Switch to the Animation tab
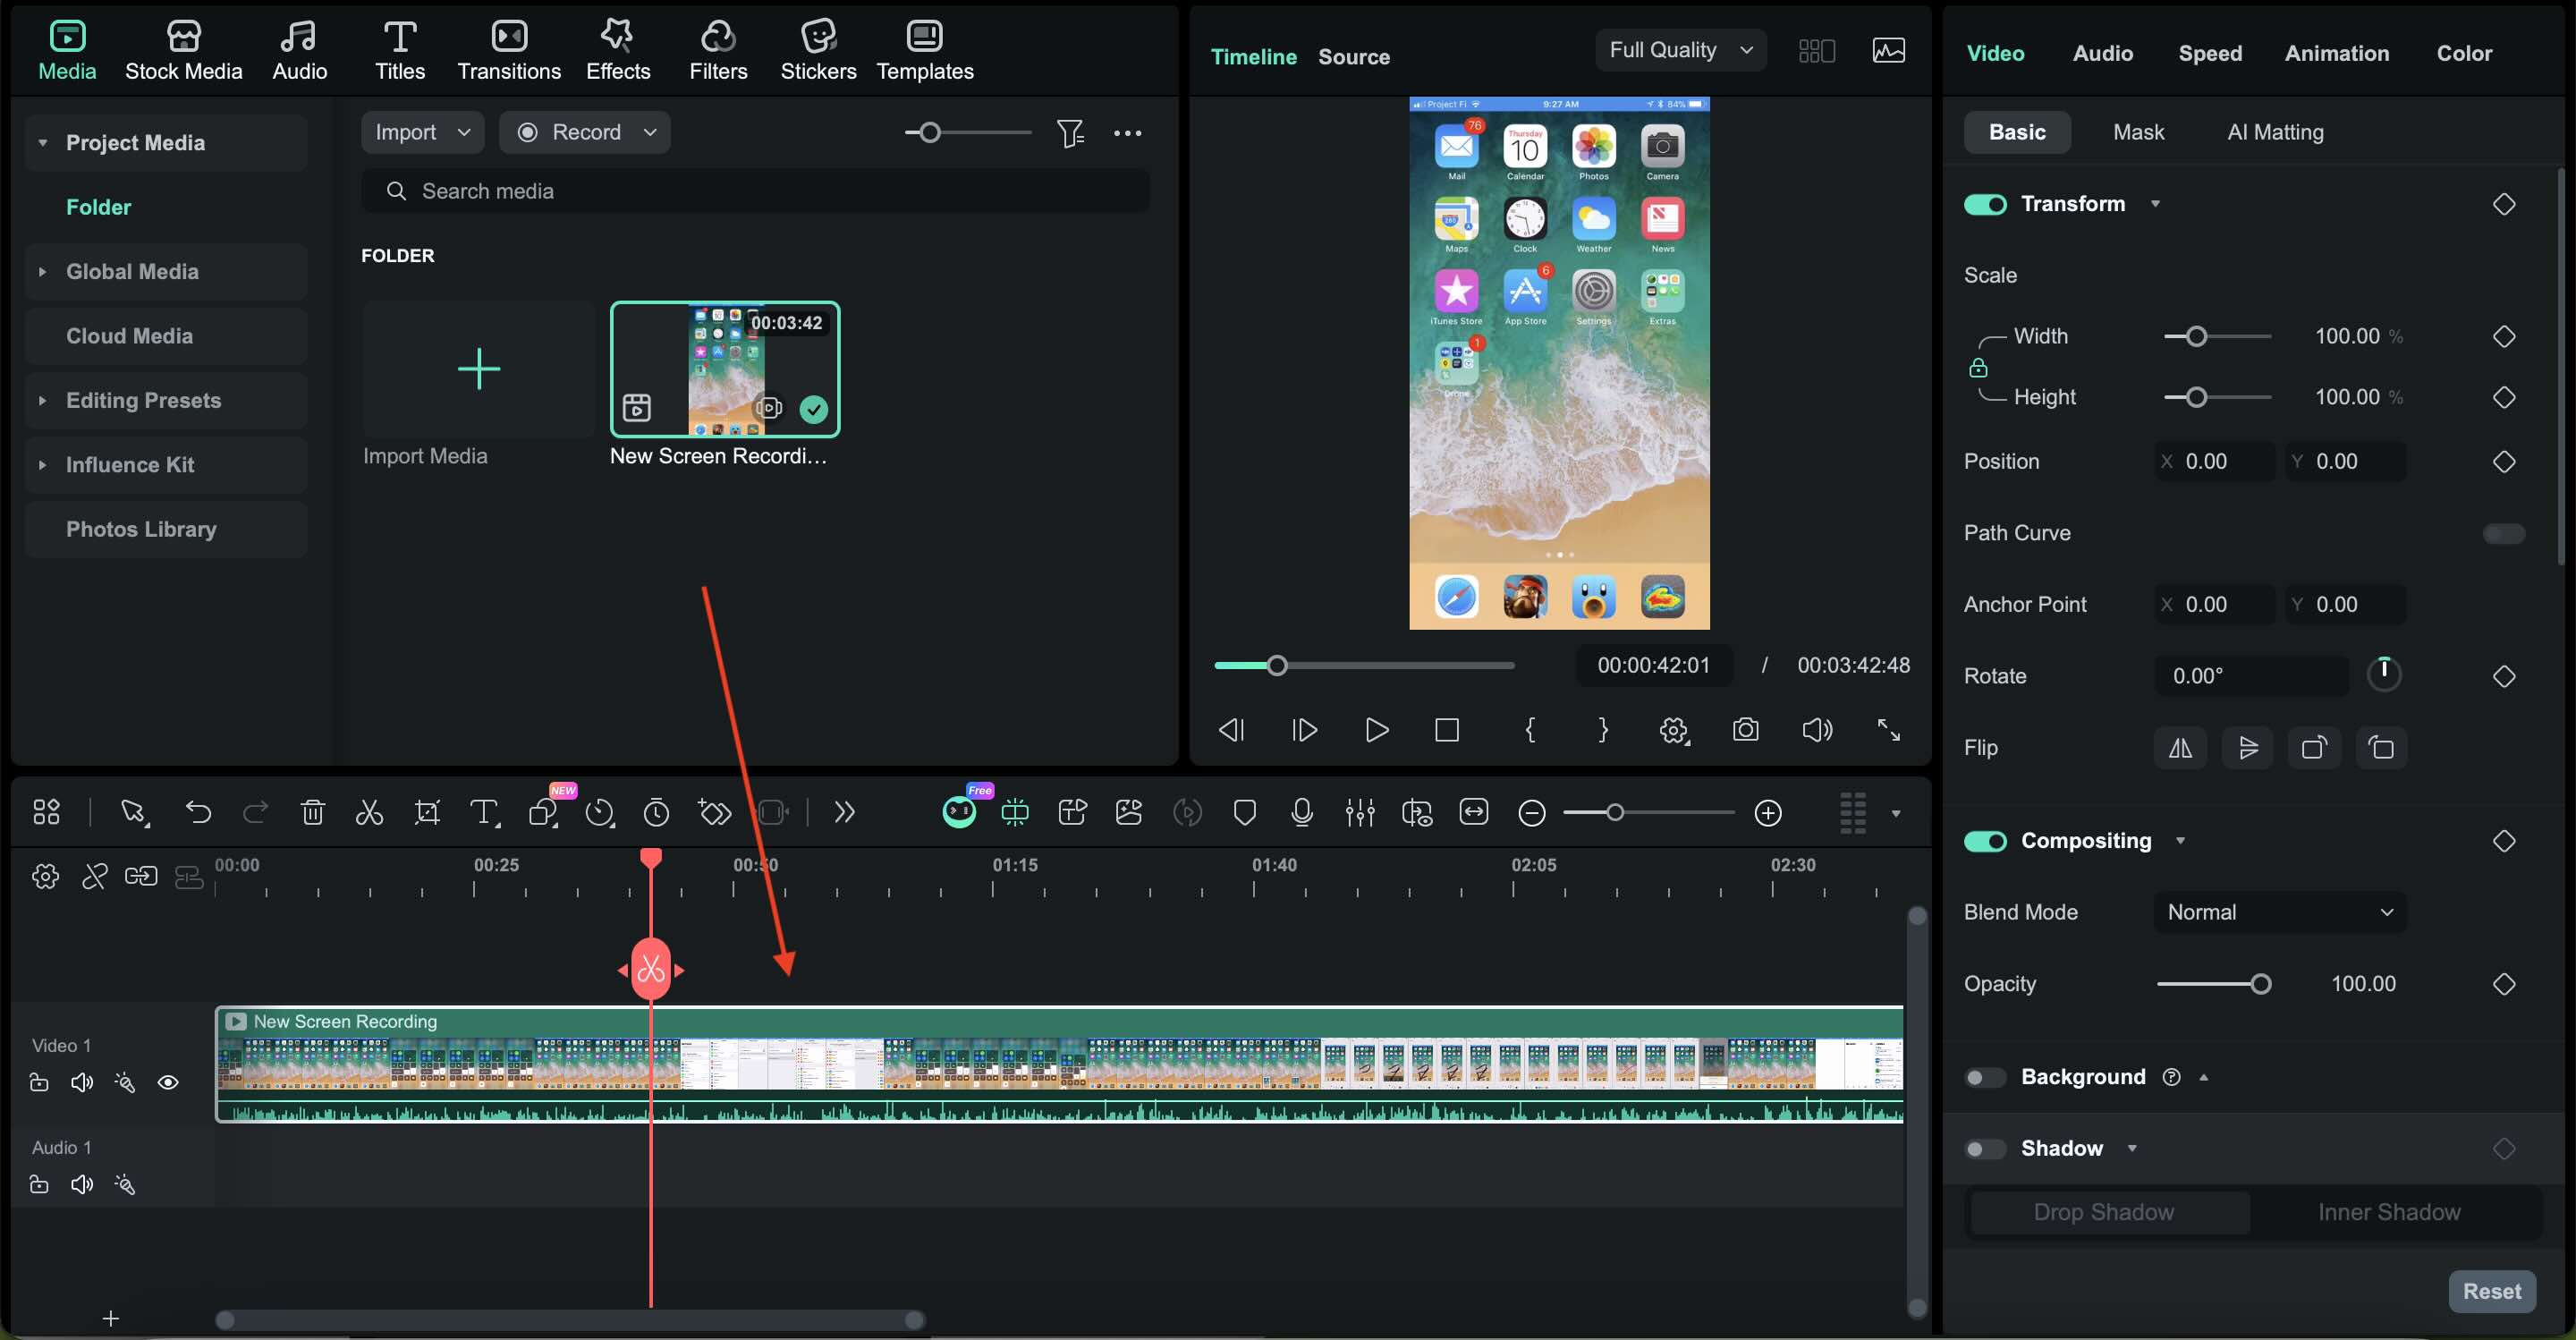This screenshot has height=1340, width=2576. 2336,53
